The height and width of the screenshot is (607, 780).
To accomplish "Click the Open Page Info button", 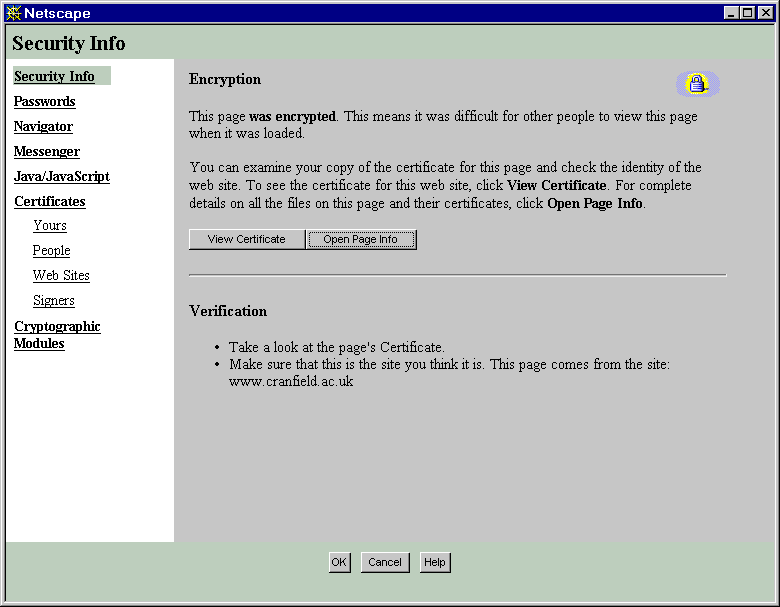I will point(361,239).
